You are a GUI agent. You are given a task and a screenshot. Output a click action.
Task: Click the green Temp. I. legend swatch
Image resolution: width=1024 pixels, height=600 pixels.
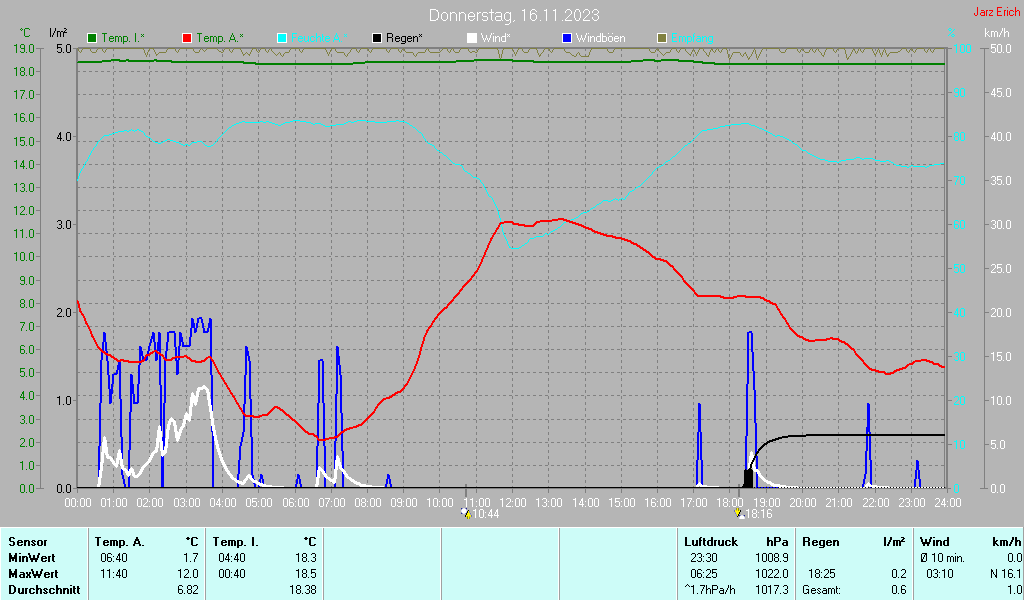pyautogui.click(x=92, y=39)
